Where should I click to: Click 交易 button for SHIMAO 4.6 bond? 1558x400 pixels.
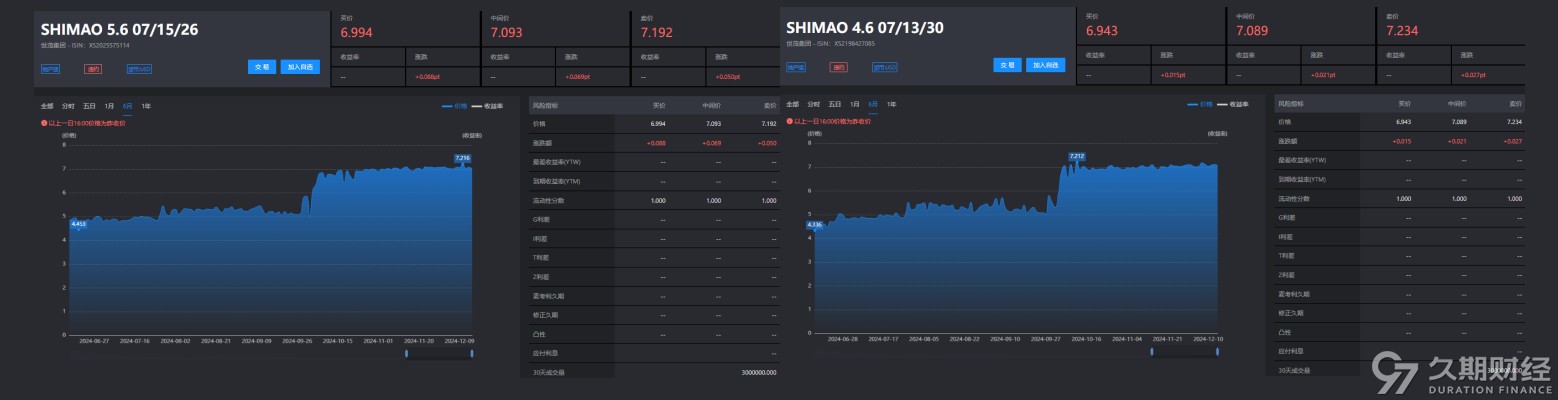pyautogui.click(x=1007, y=65)
